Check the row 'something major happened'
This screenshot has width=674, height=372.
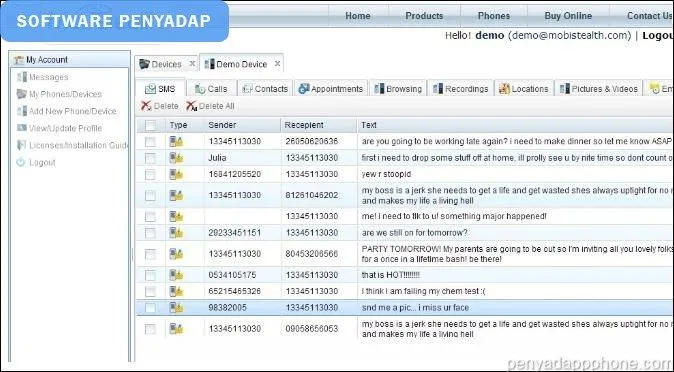(x=150, y=216)
